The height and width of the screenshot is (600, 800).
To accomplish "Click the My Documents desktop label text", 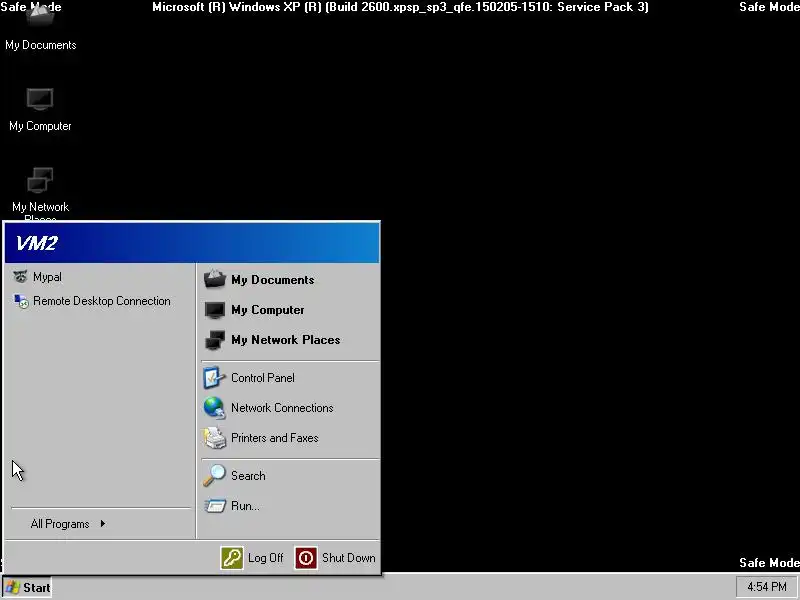I will pos(41,45).
